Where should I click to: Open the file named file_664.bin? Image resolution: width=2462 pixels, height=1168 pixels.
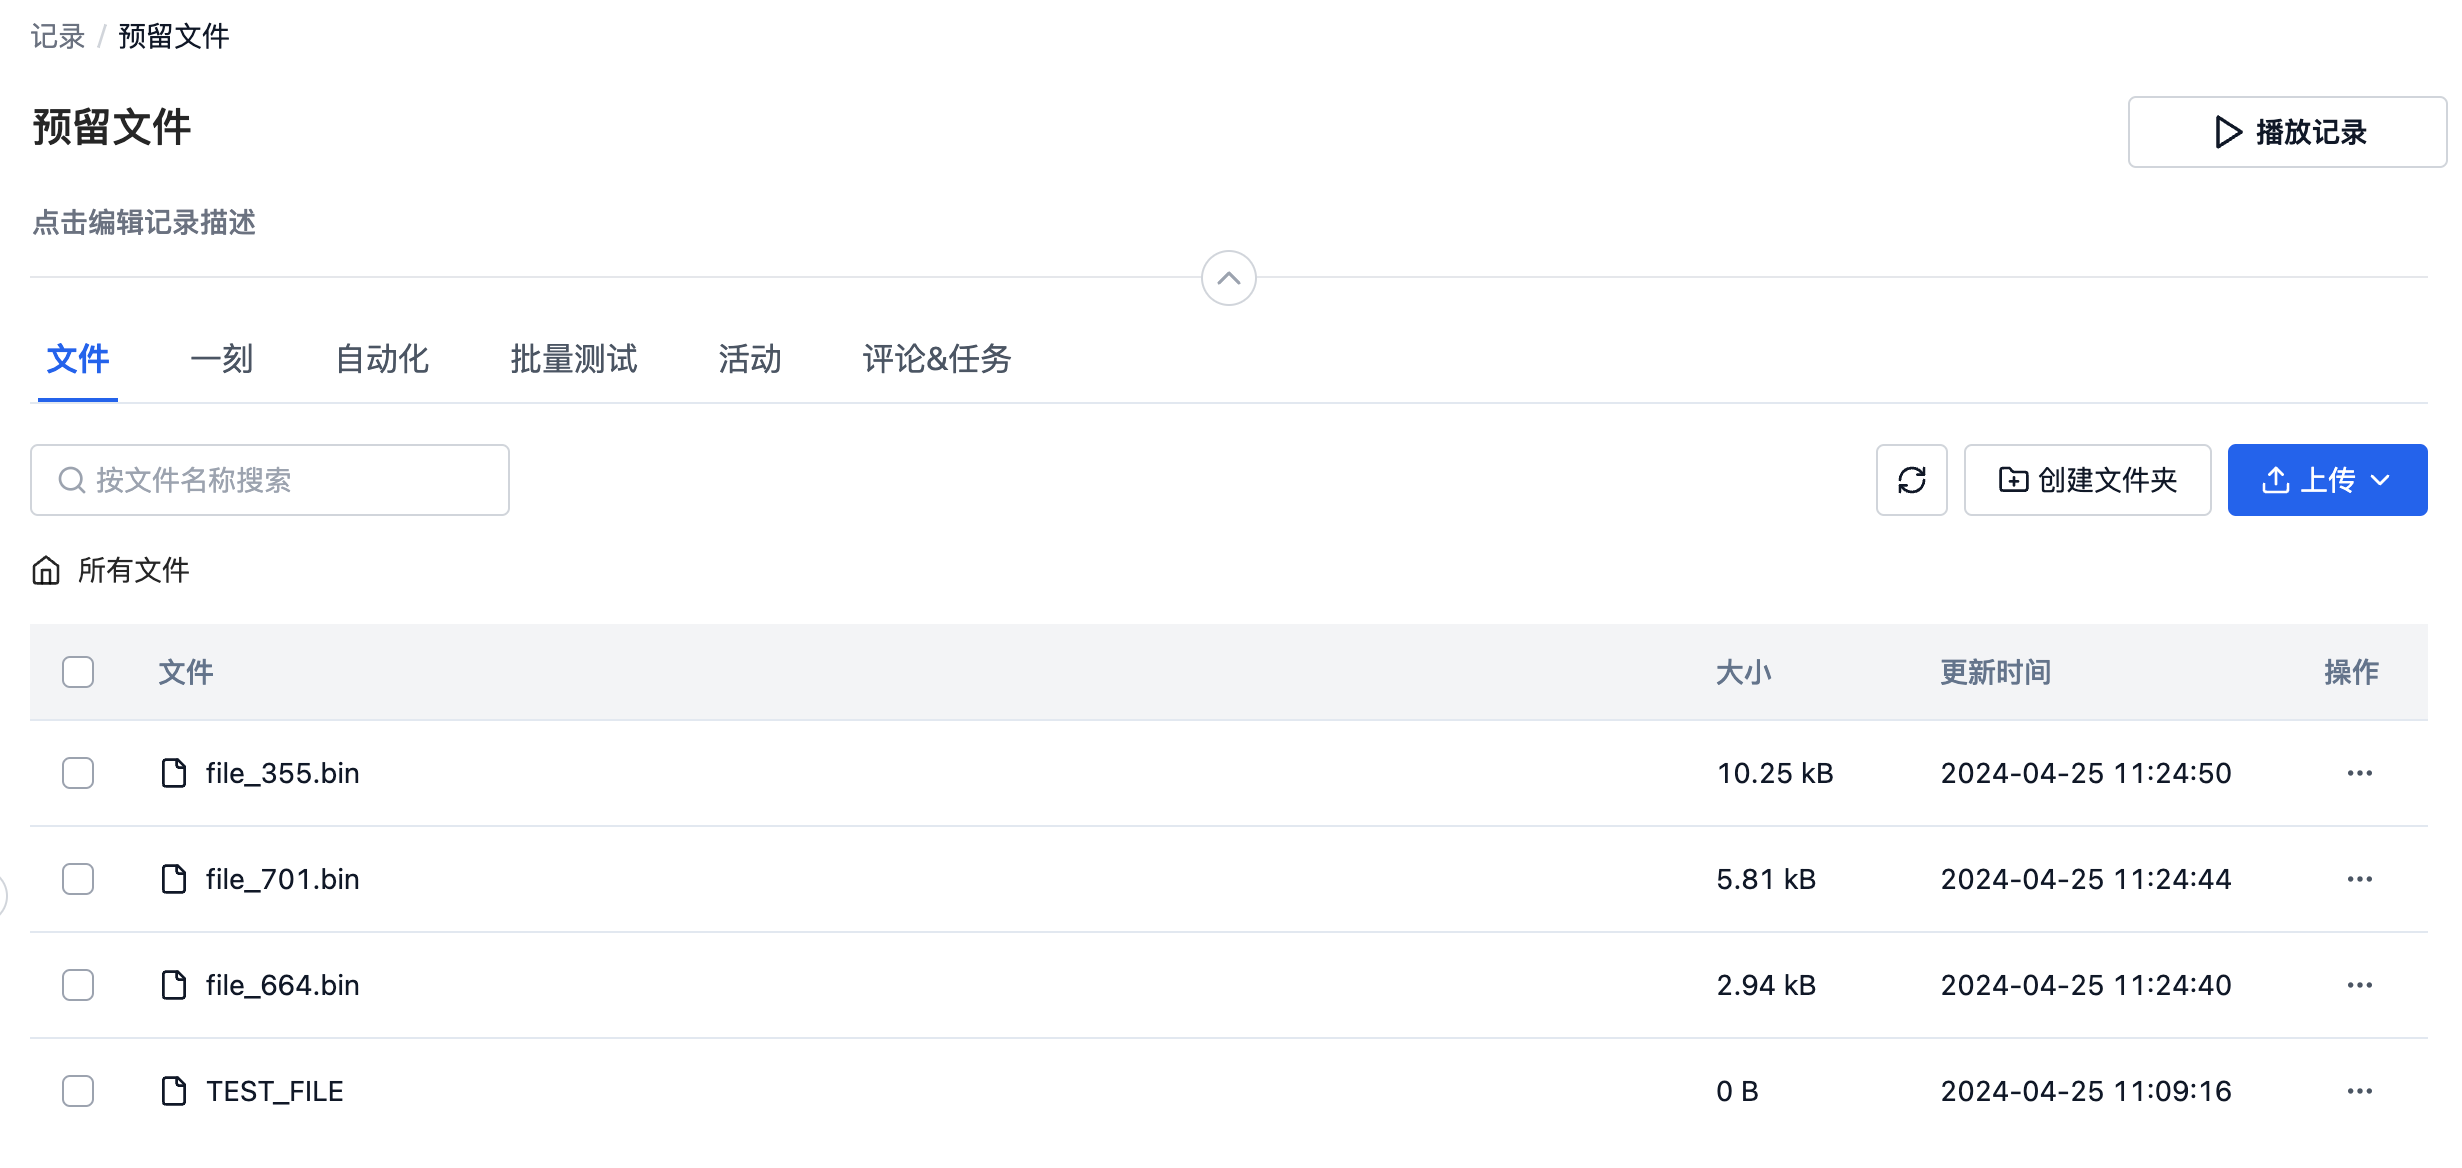283,985
